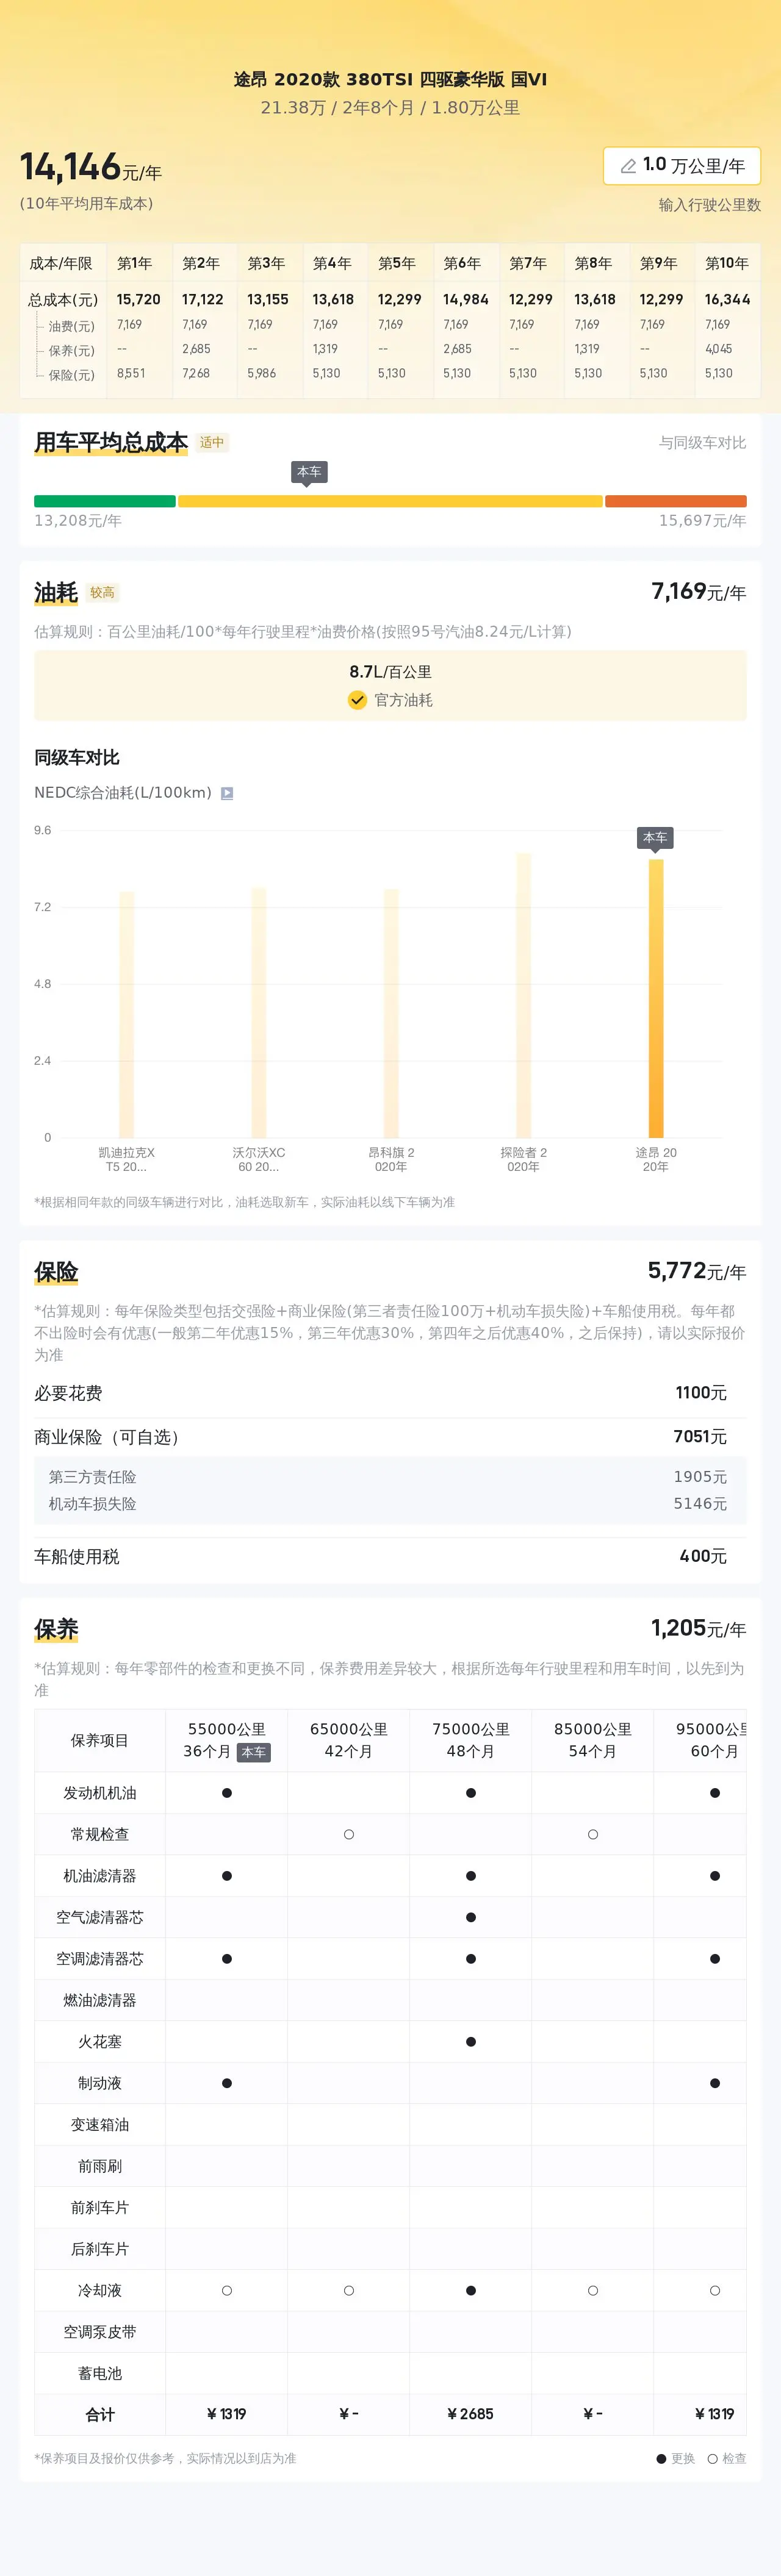The image size is (781, 2576).
Task: Select the 75000公里 48个月 column
Action: pos(471,1740)
